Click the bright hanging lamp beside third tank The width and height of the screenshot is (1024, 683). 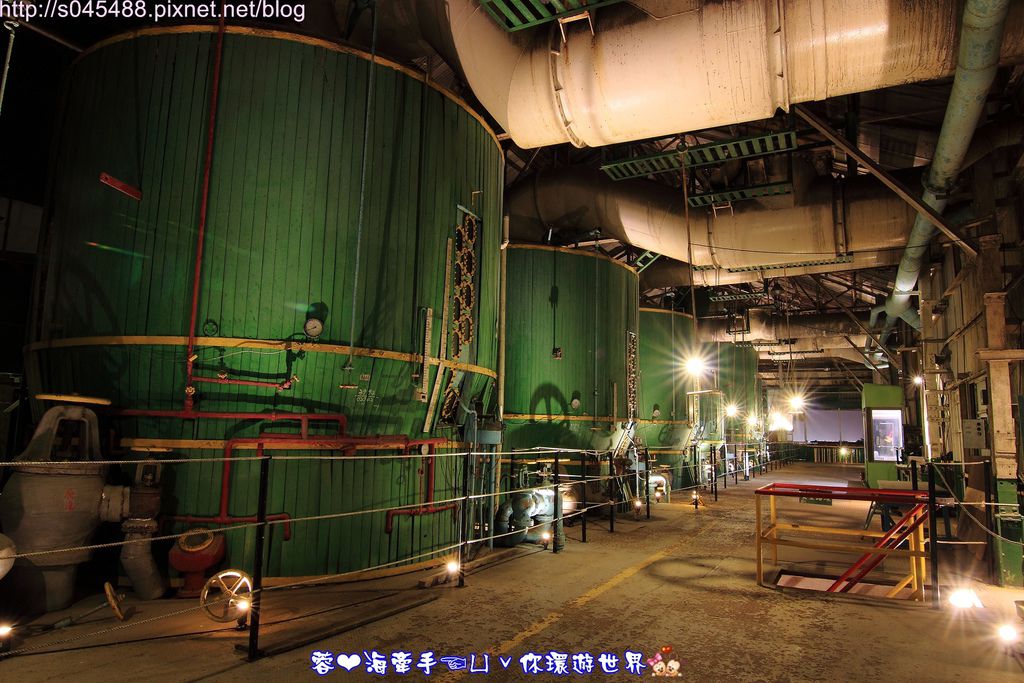click(694, 366)
